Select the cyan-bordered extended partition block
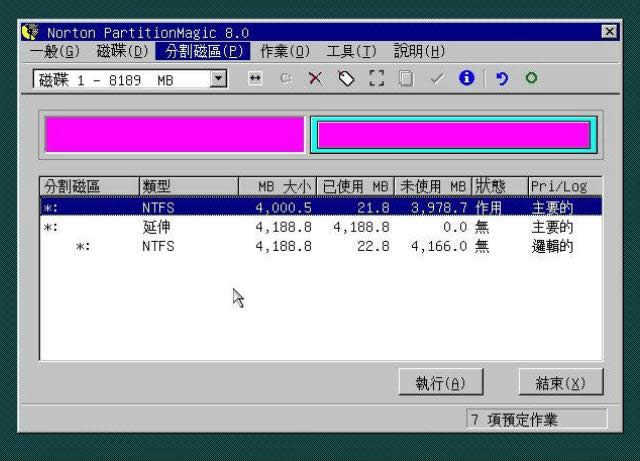Screen dimensions: 640x461 point(454,135)
